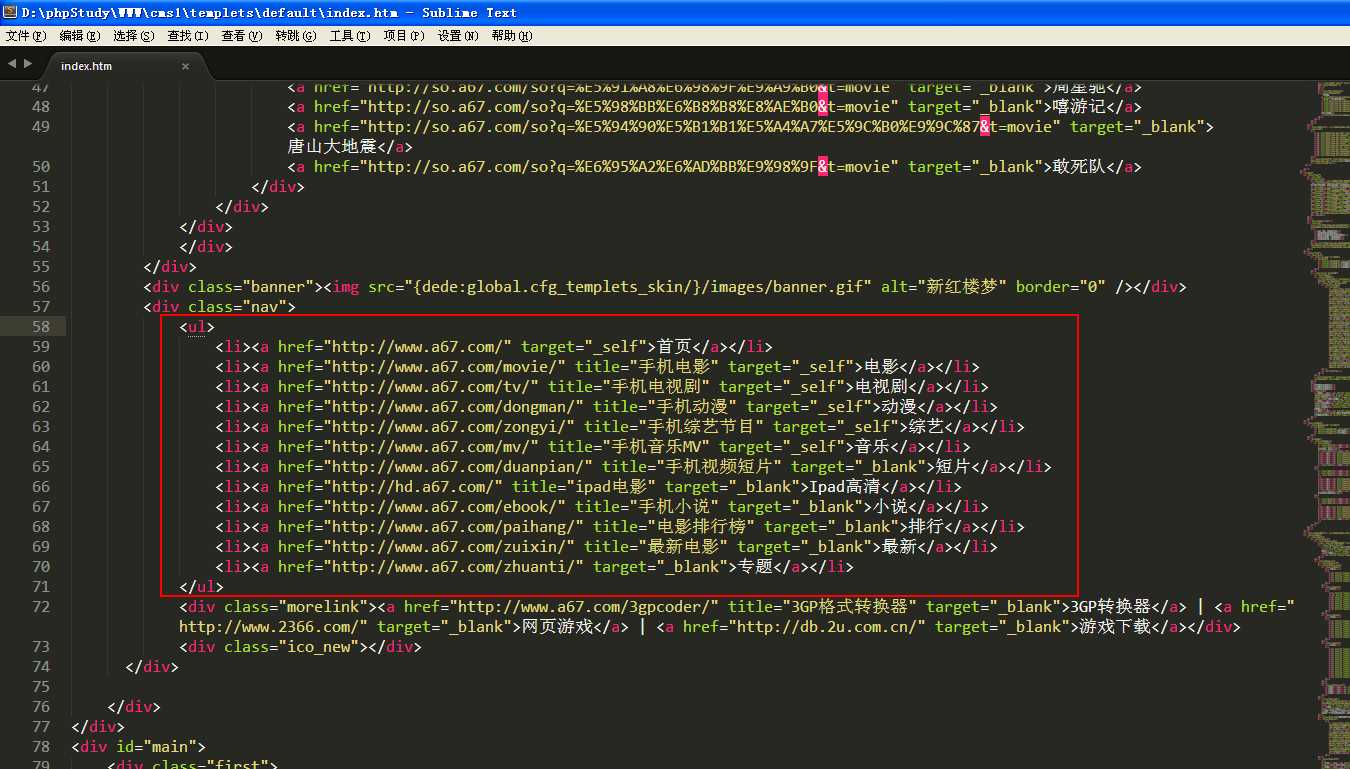1350x769 pixels.
Task: Close the index.htm tab
Action: click(185, 66)
